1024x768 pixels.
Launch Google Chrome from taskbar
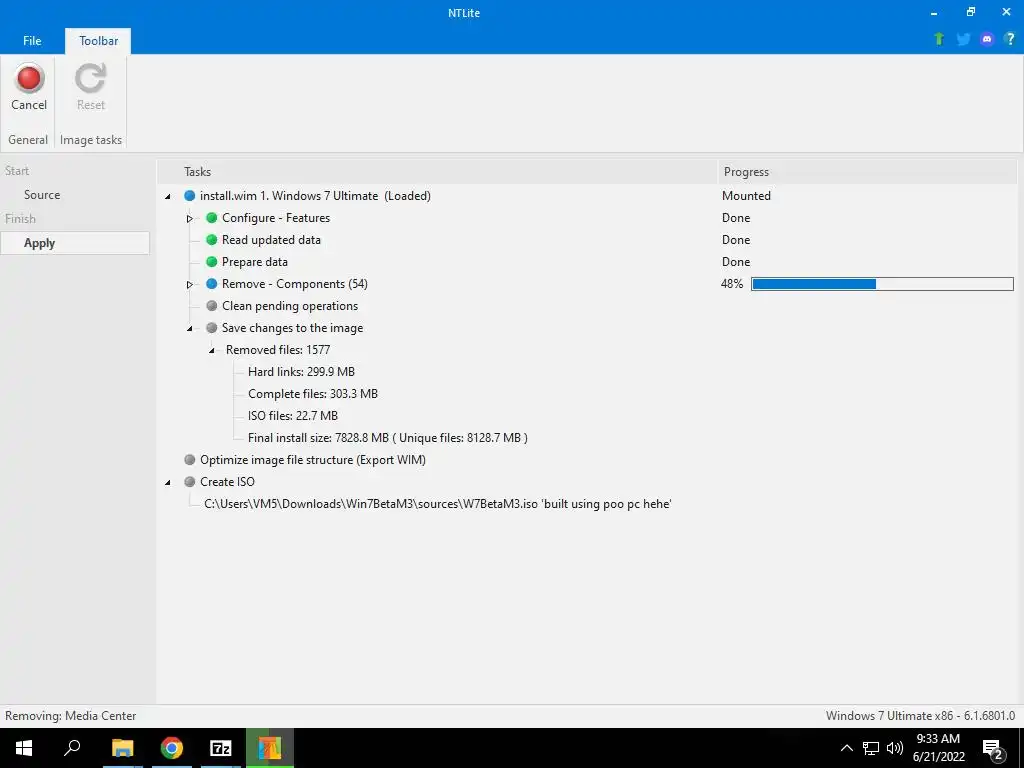(x=172, y=748)
